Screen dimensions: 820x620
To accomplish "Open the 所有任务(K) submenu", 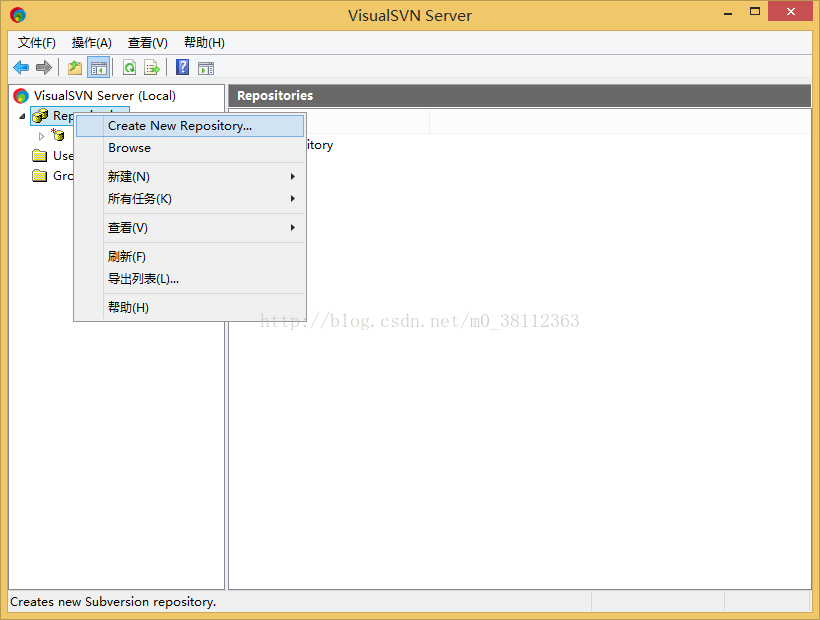I will (190, 199).
